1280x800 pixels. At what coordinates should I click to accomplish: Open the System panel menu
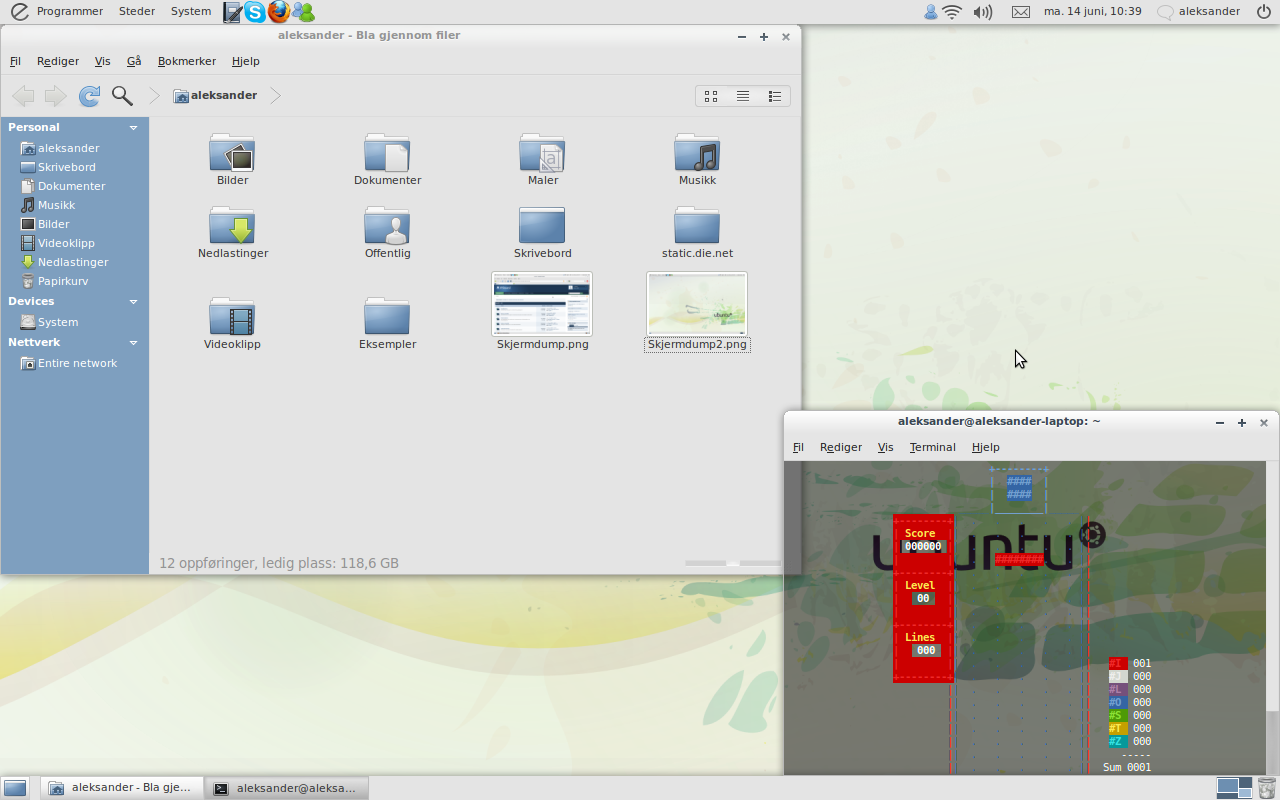[x=191, y=12]
